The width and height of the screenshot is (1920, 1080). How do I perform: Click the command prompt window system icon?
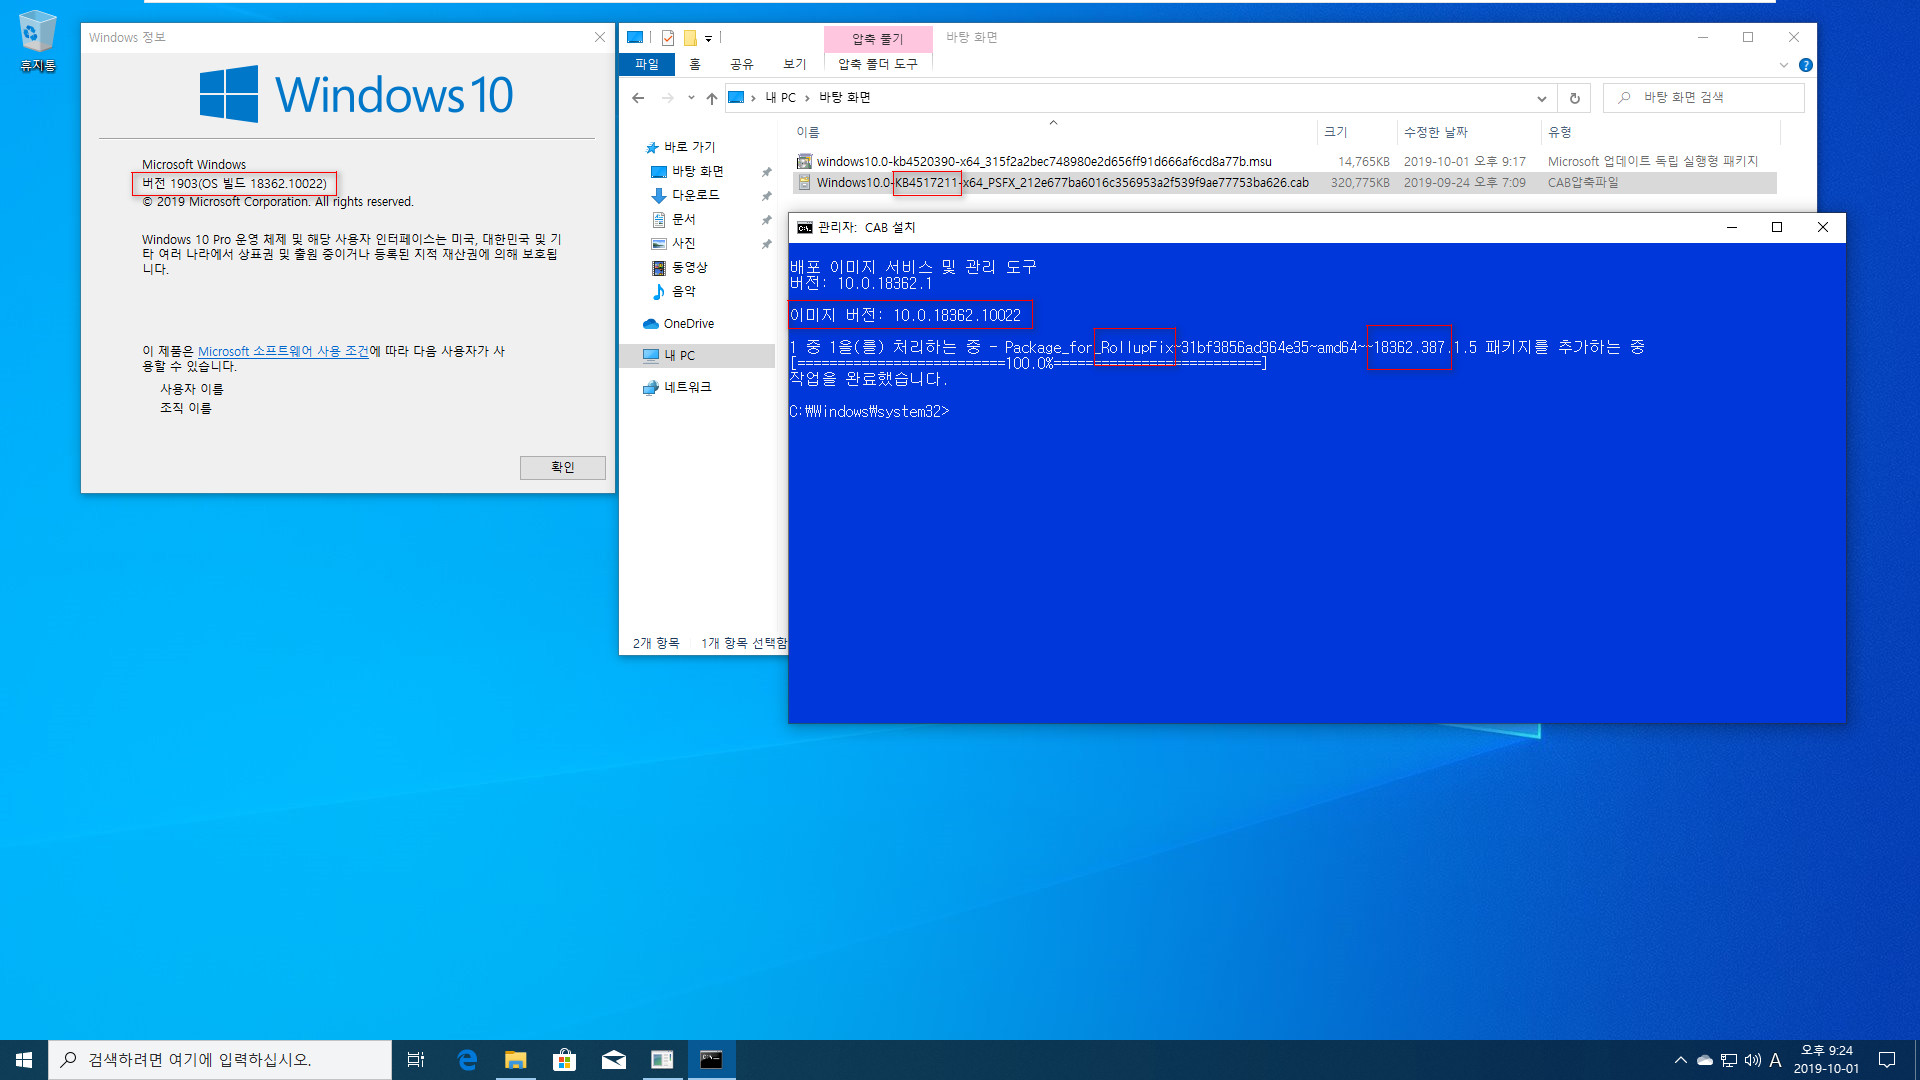(804, 228)
